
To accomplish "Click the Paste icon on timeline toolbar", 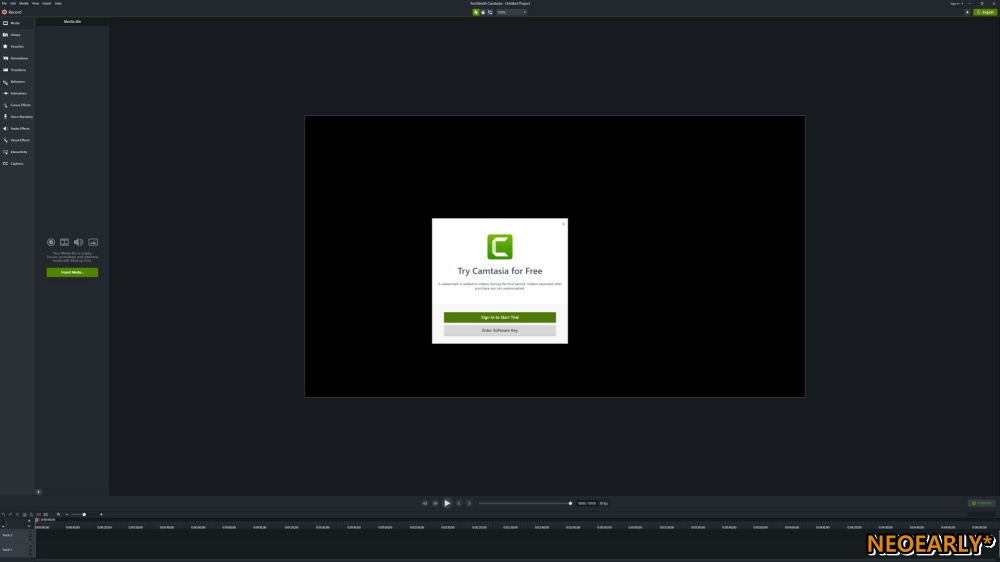I will click(31, 515).
